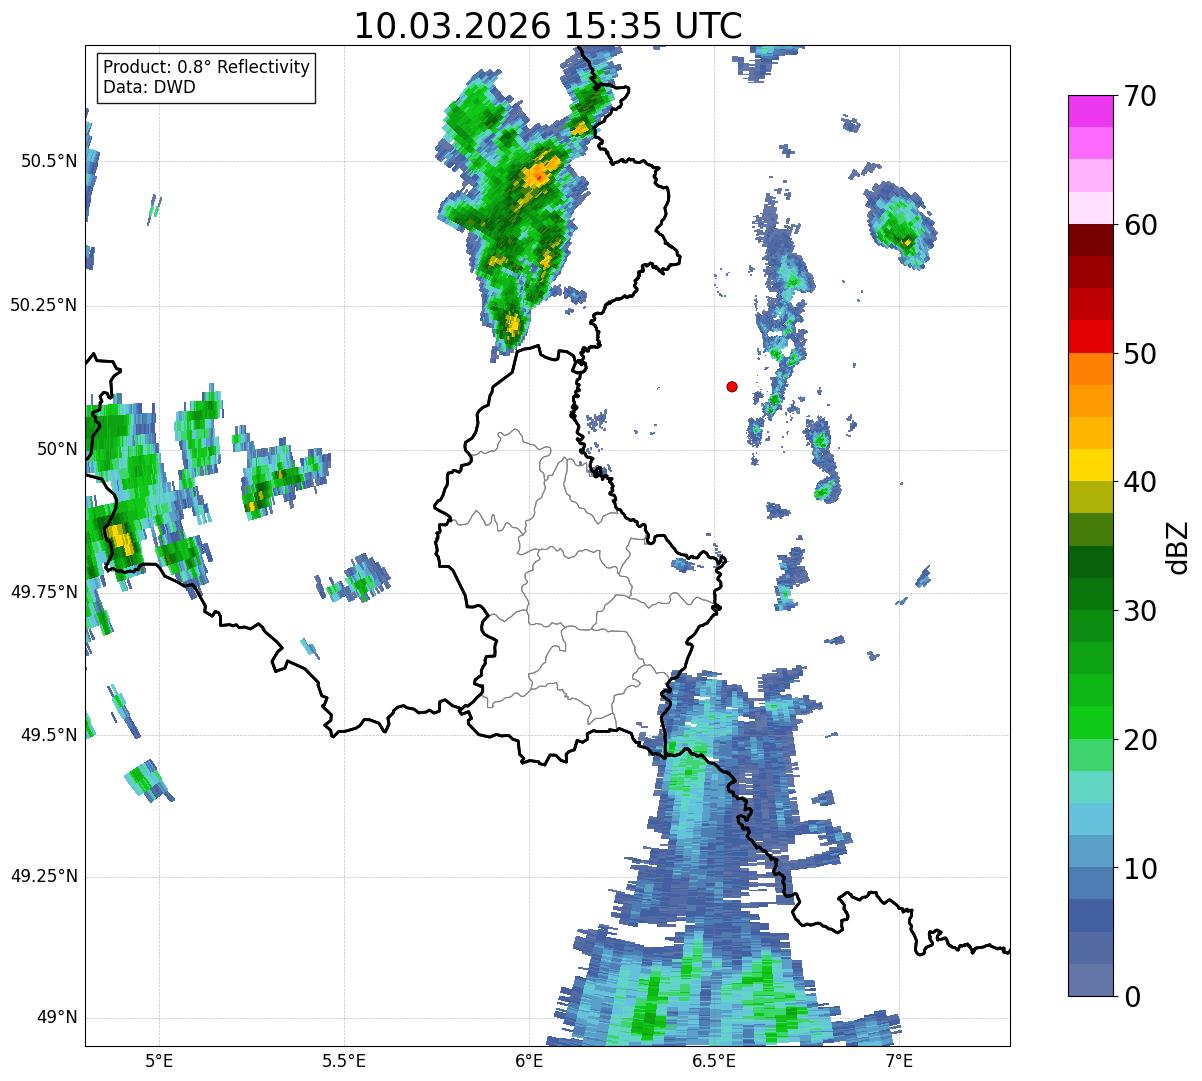This screenshot has width=1202, height=1081.
Task: Click the 6°E longitude label
Action: [529, 1061]
